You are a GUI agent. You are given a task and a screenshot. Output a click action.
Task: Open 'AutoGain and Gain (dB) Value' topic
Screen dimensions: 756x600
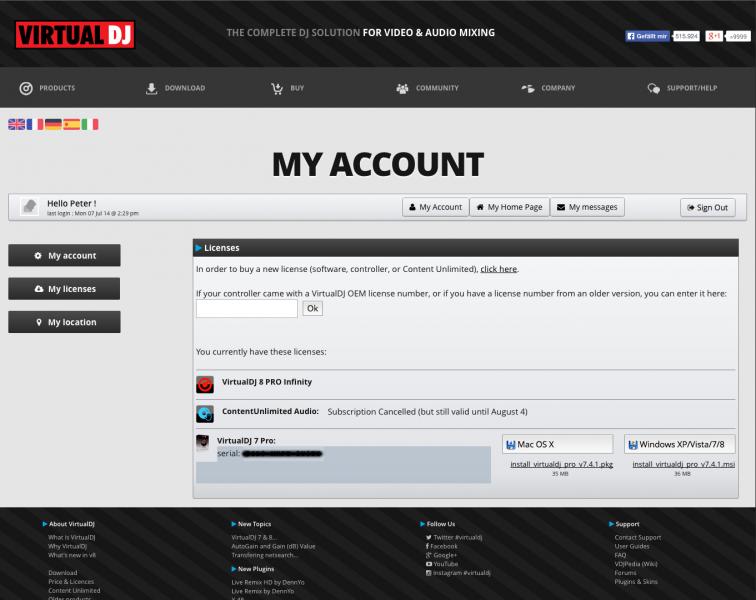(x=273, y=546)
